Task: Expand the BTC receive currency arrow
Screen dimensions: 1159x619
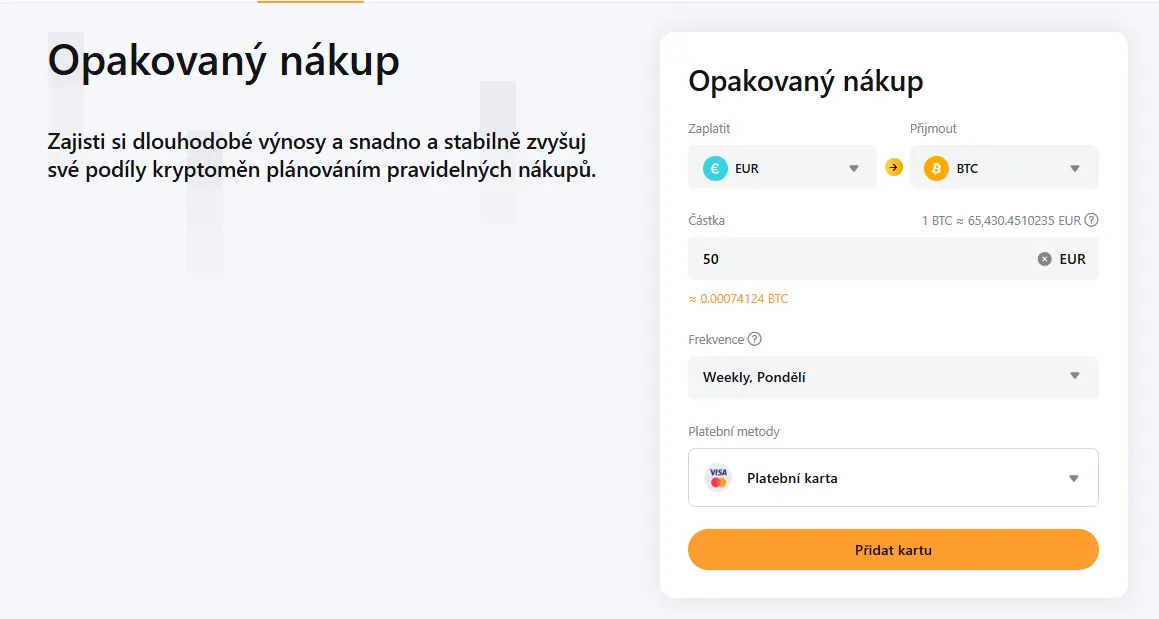Action: coord(1075,168)
